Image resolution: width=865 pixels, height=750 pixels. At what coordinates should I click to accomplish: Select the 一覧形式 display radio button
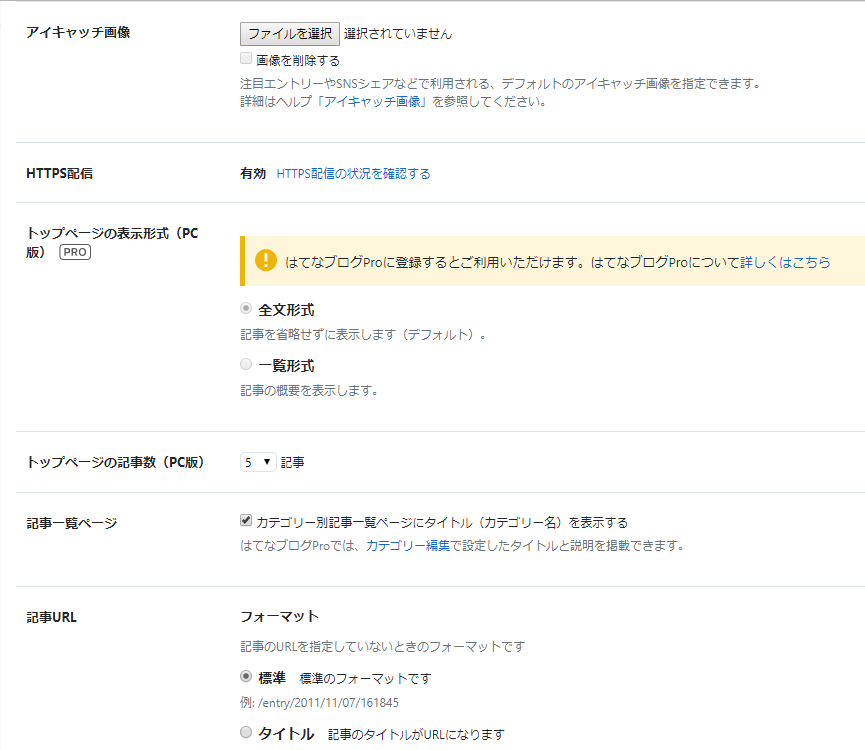pos(245,363)
